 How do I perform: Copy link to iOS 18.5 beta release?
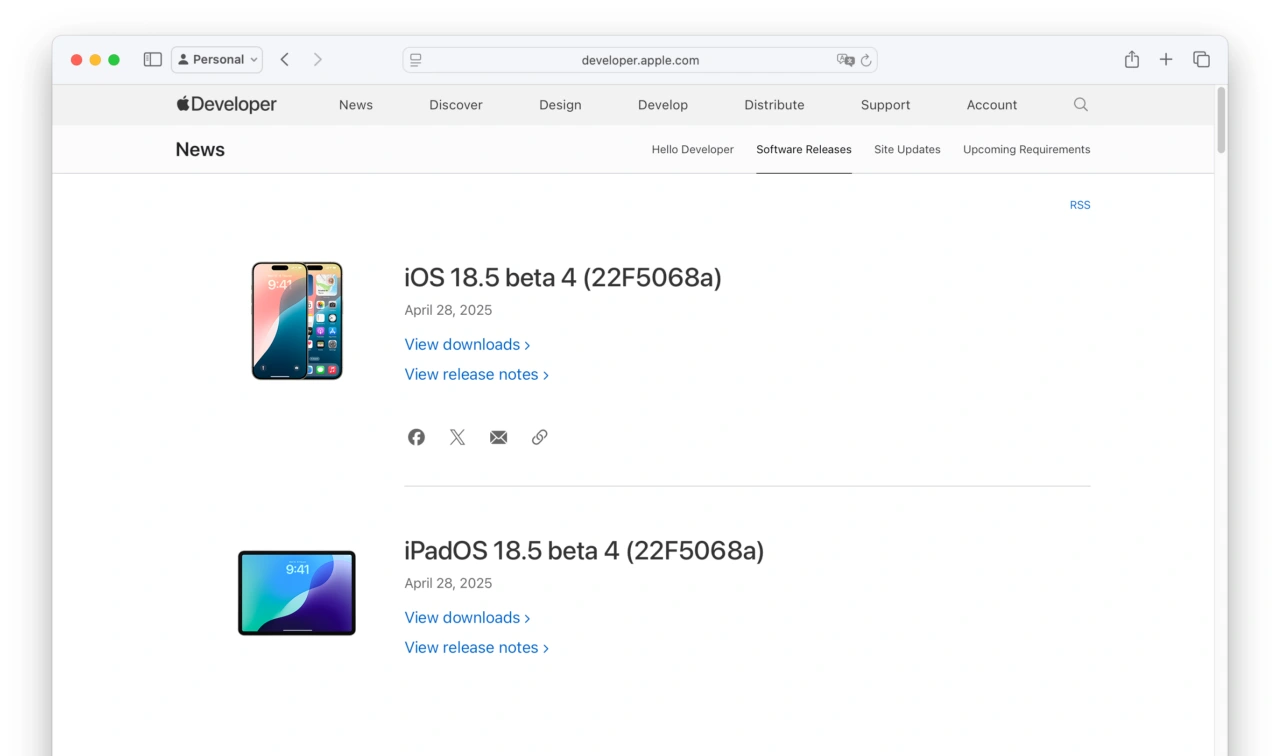[x=539, y=437]
